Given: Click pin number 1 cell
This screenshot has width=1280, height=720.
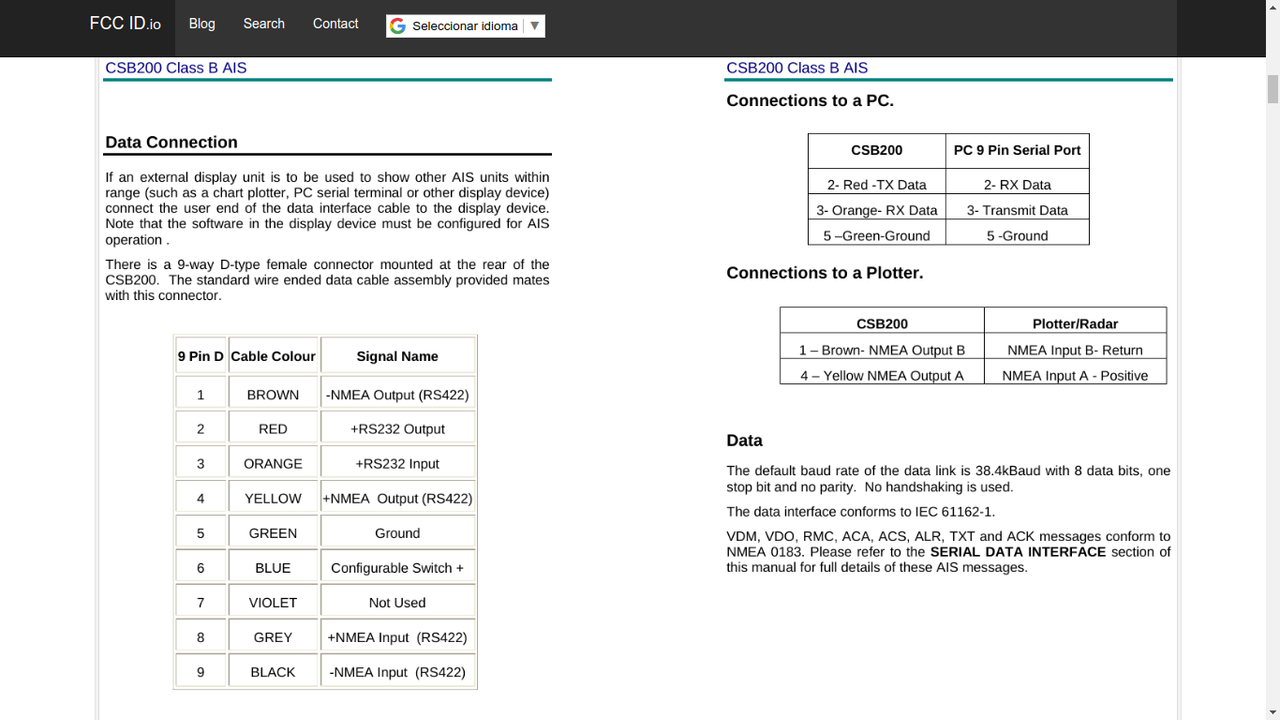Looking at the screenshot, I should point(201,394).
